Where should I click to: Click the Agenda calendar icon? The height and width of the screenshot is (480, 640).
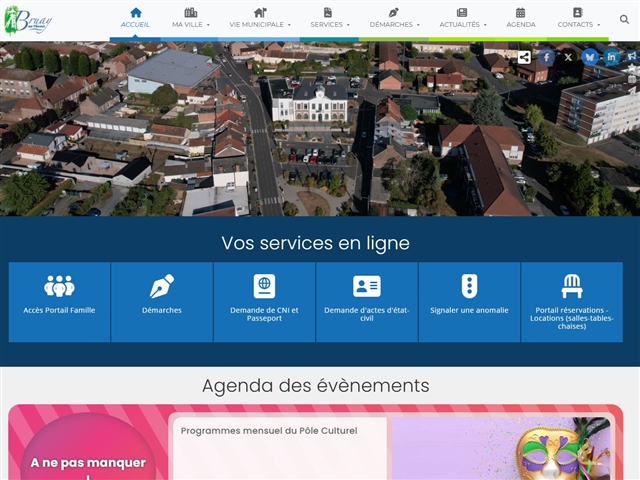coord(520,12)
